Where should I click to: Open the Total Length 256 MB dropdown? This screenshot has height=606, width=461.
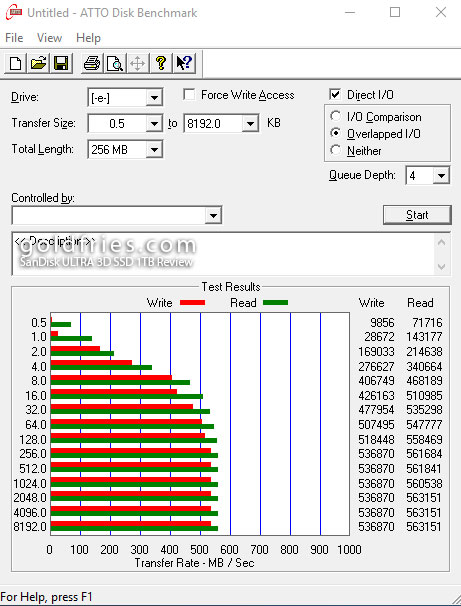[x=154, y=150]
